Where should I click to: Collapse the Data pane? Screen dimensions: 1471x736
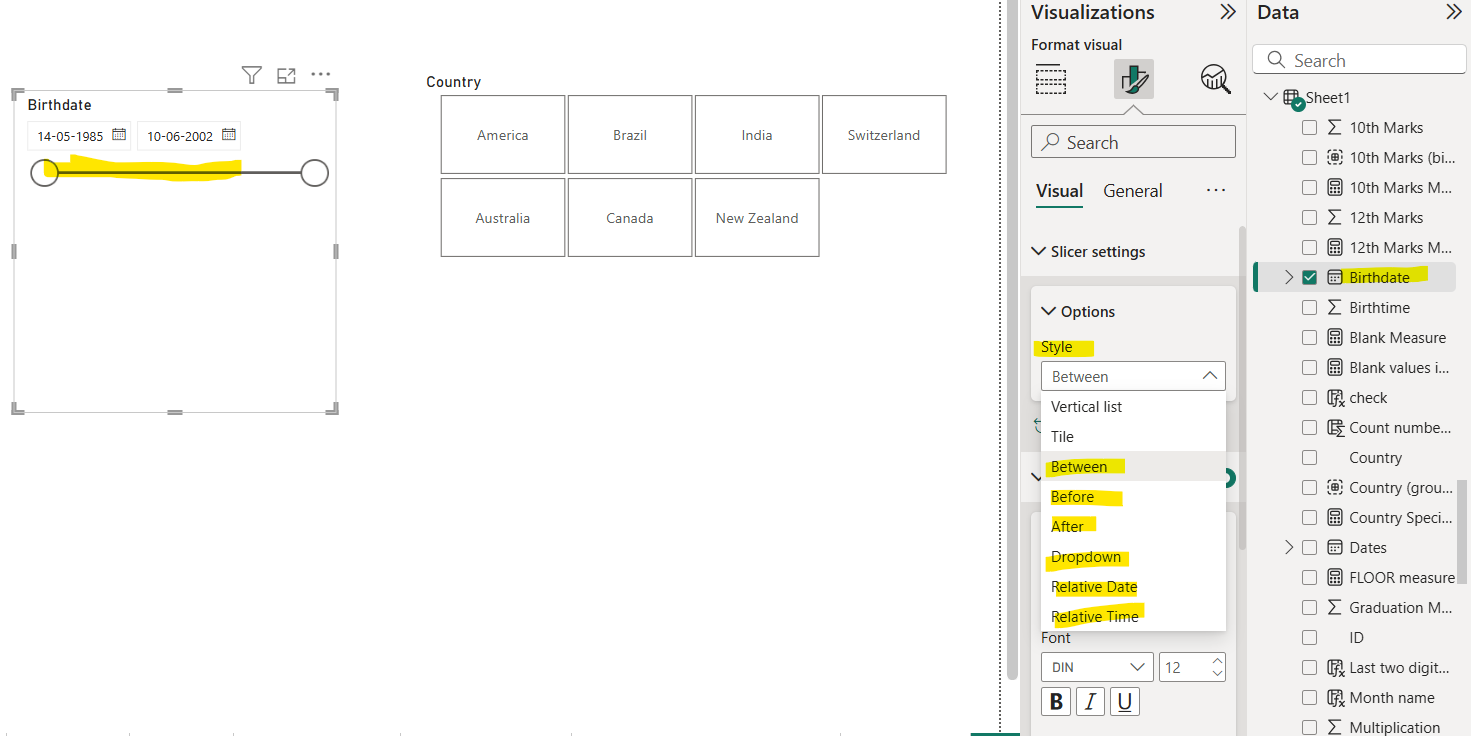point(1454,13)
